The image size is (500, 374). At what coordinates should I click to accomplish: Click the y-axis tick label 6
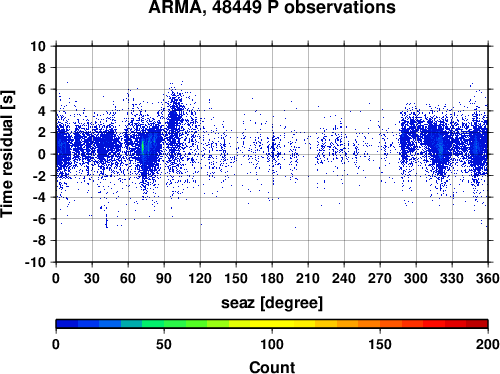point(42,89)
